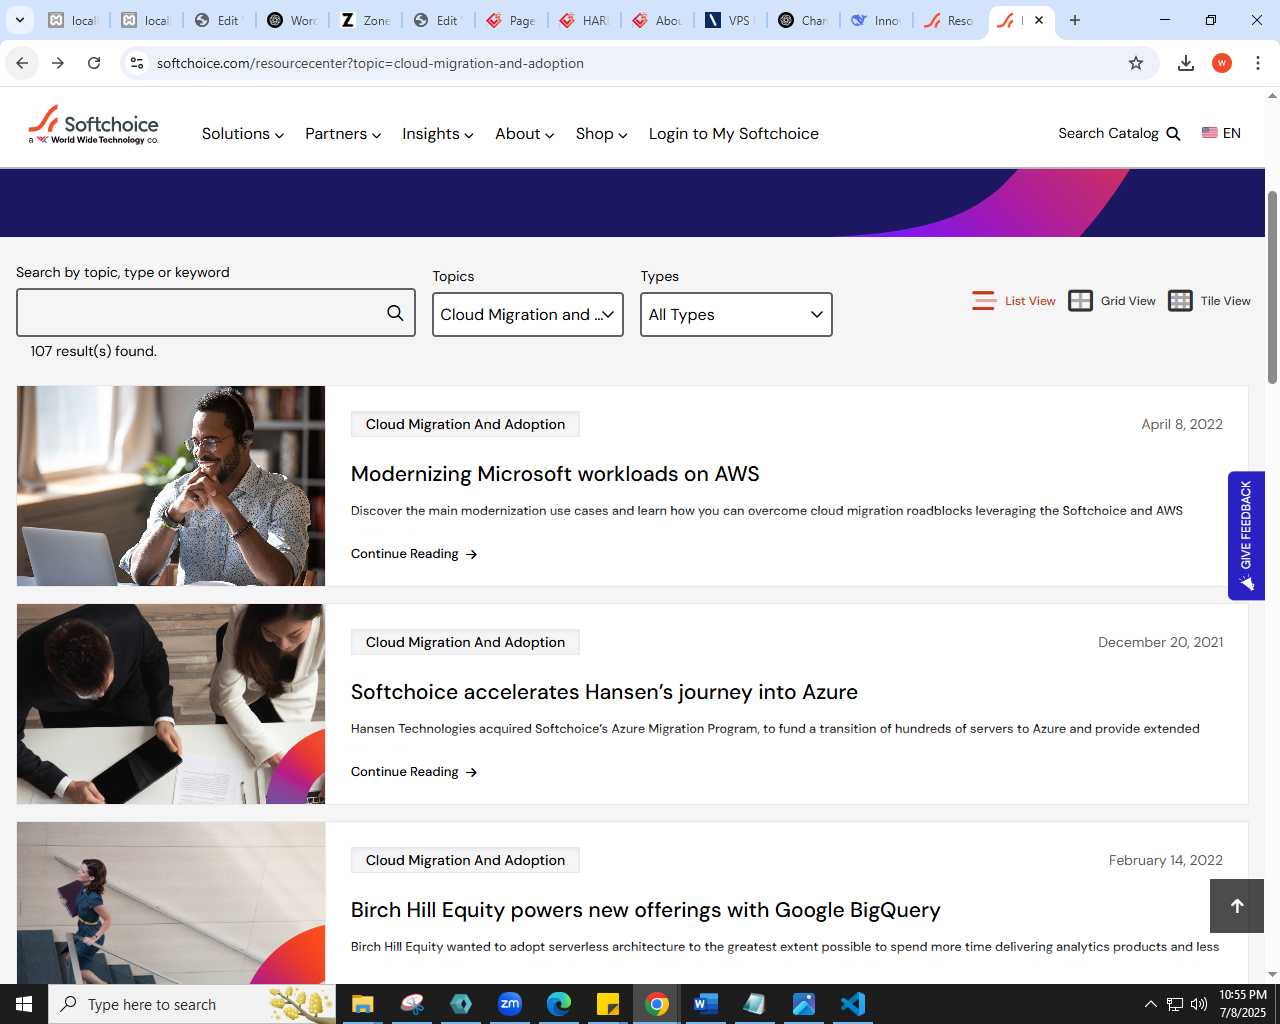This screenshot has height=1024, width=1280.
Task: Reload the page
Action: (x=94, y=63)
